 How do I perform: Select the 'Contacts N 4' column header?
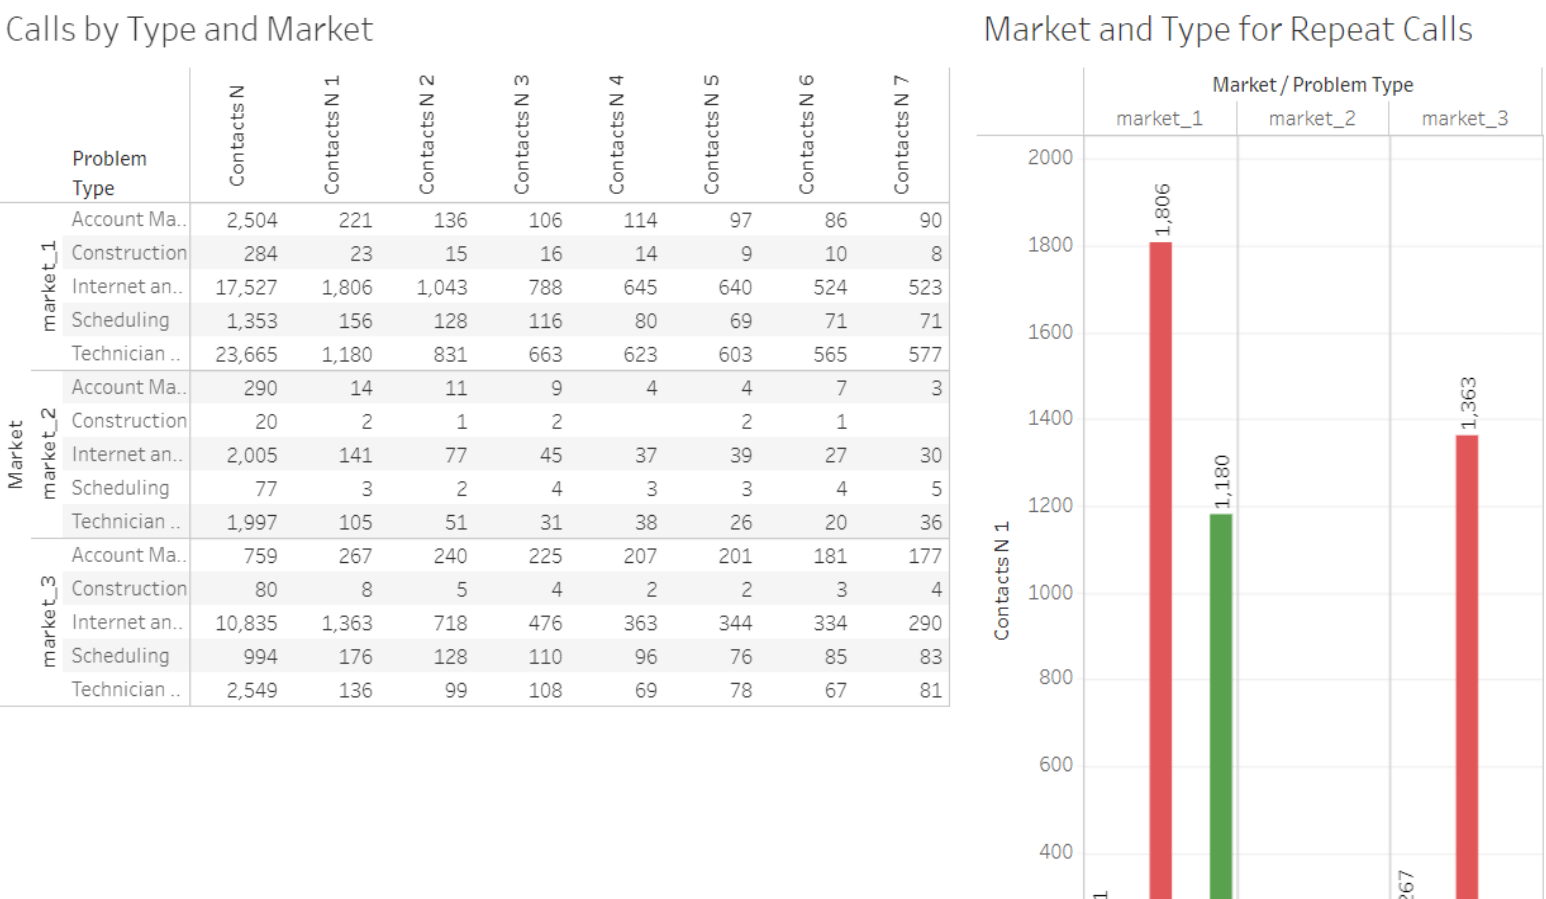pos(616,134)
